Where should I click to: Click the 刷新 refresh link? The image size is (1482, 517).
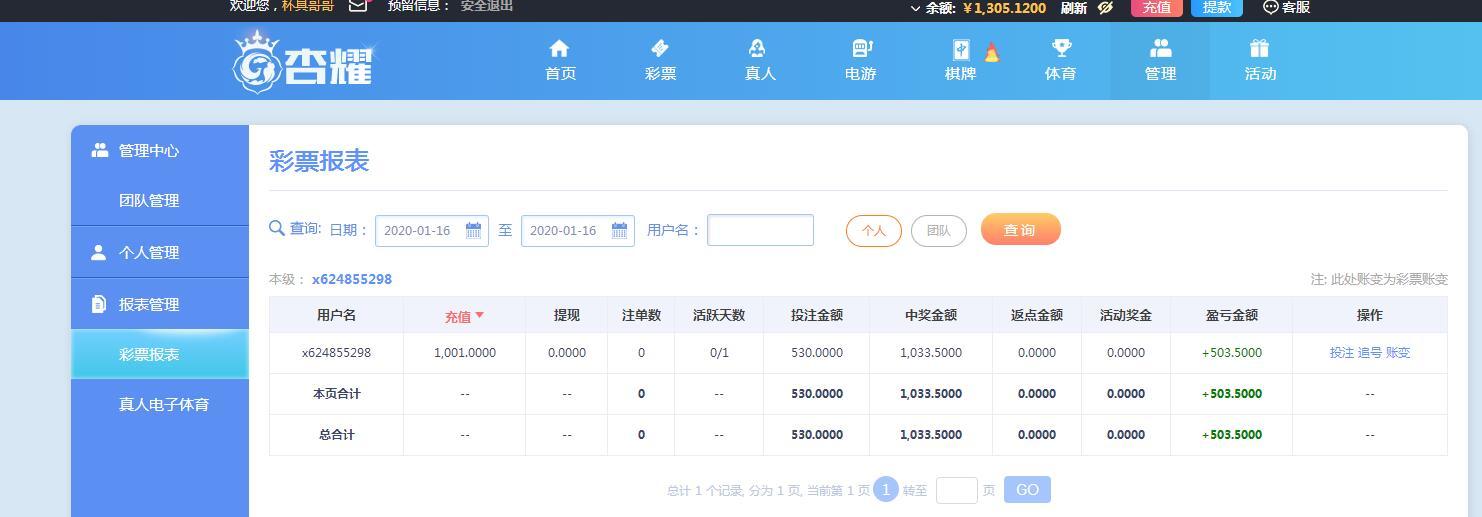tap(1073, 7)
